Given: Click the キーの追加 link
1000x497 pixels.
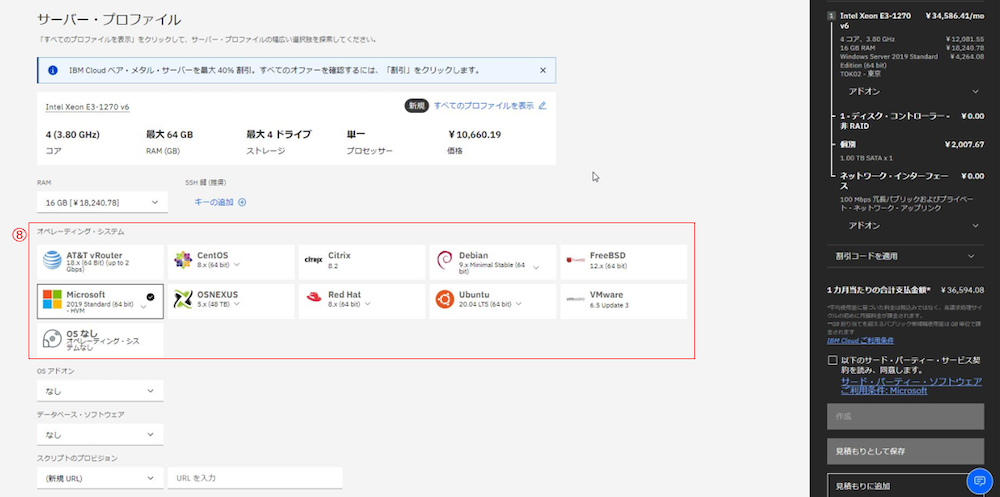Looking at the screenshot, I should pos(220,202).
